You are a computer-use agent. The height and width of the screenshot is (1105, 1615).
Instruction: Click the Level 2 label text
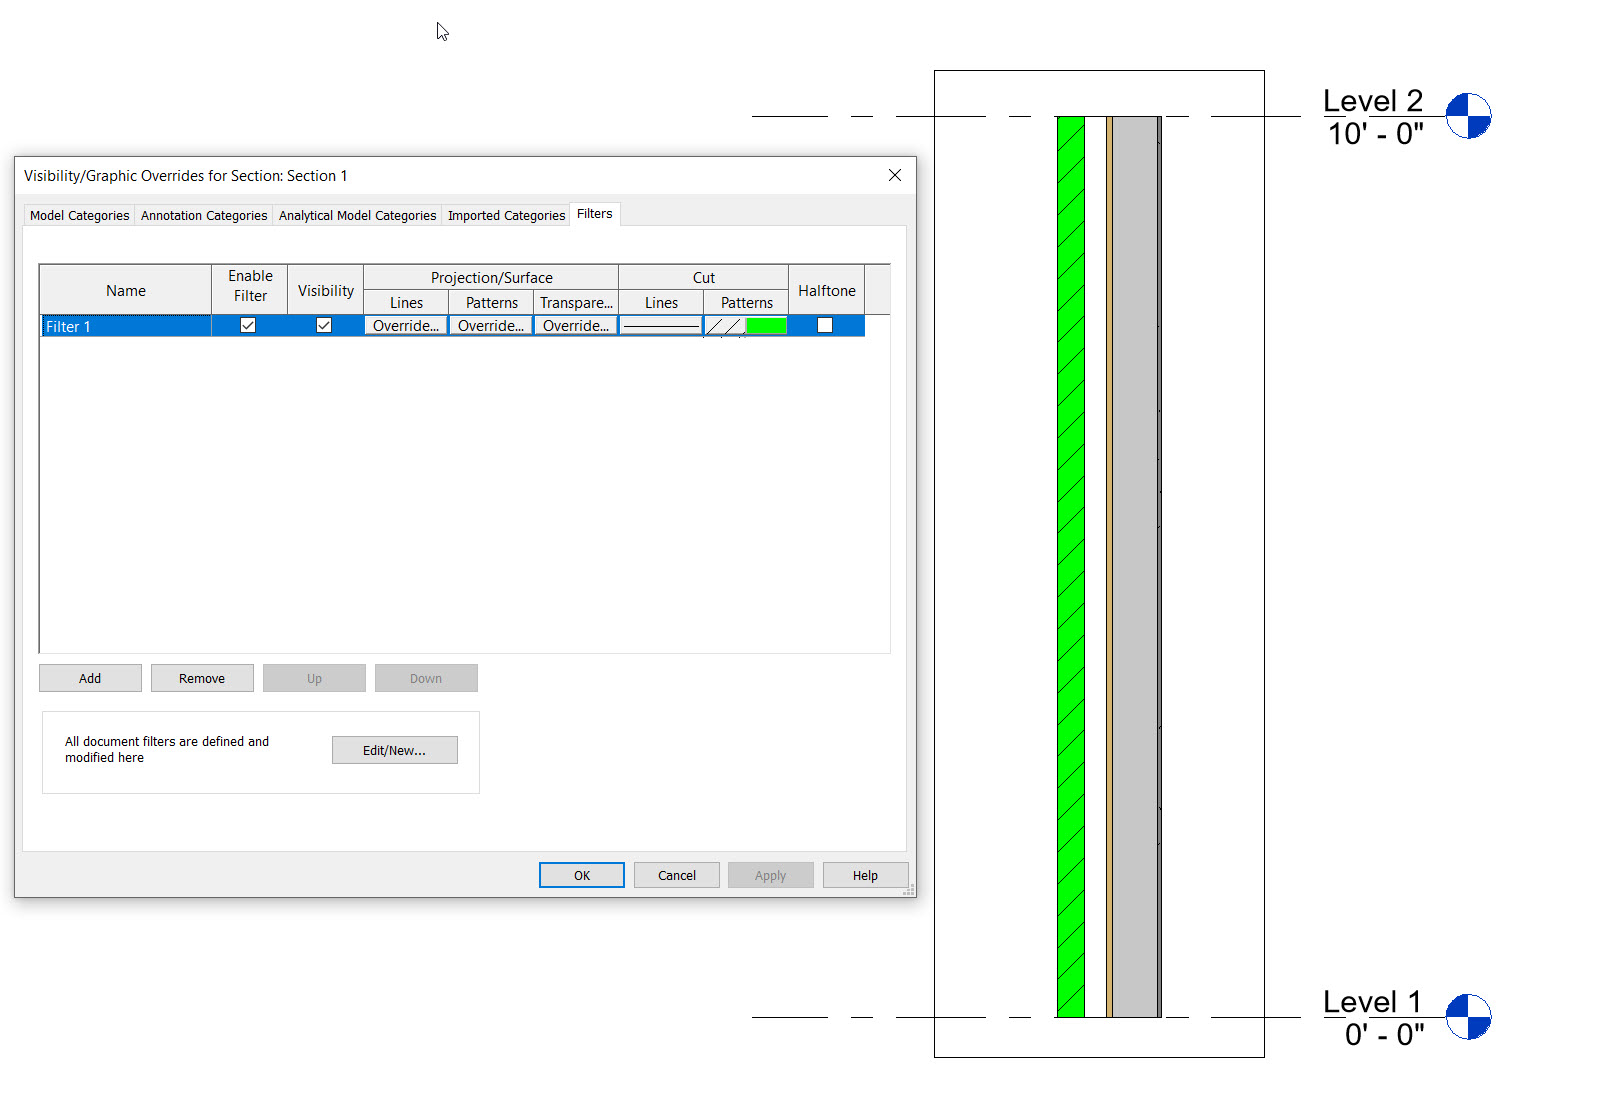point(1372,101)
